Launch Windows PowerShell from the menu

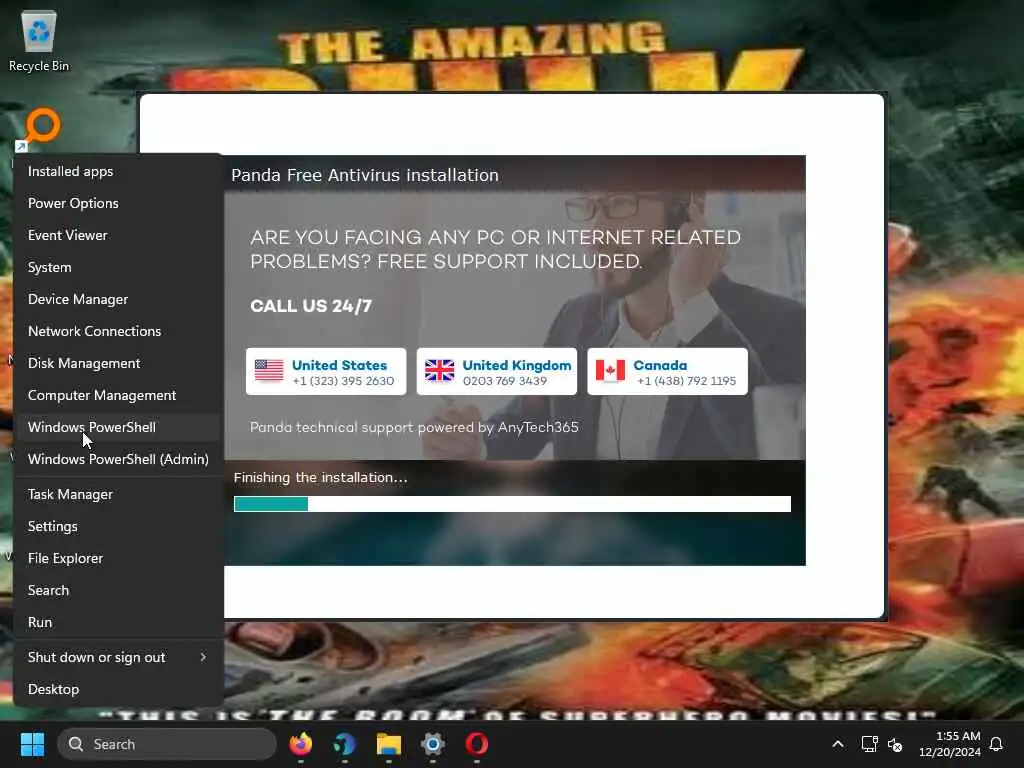pyautogui.click(x=118, y=427)
